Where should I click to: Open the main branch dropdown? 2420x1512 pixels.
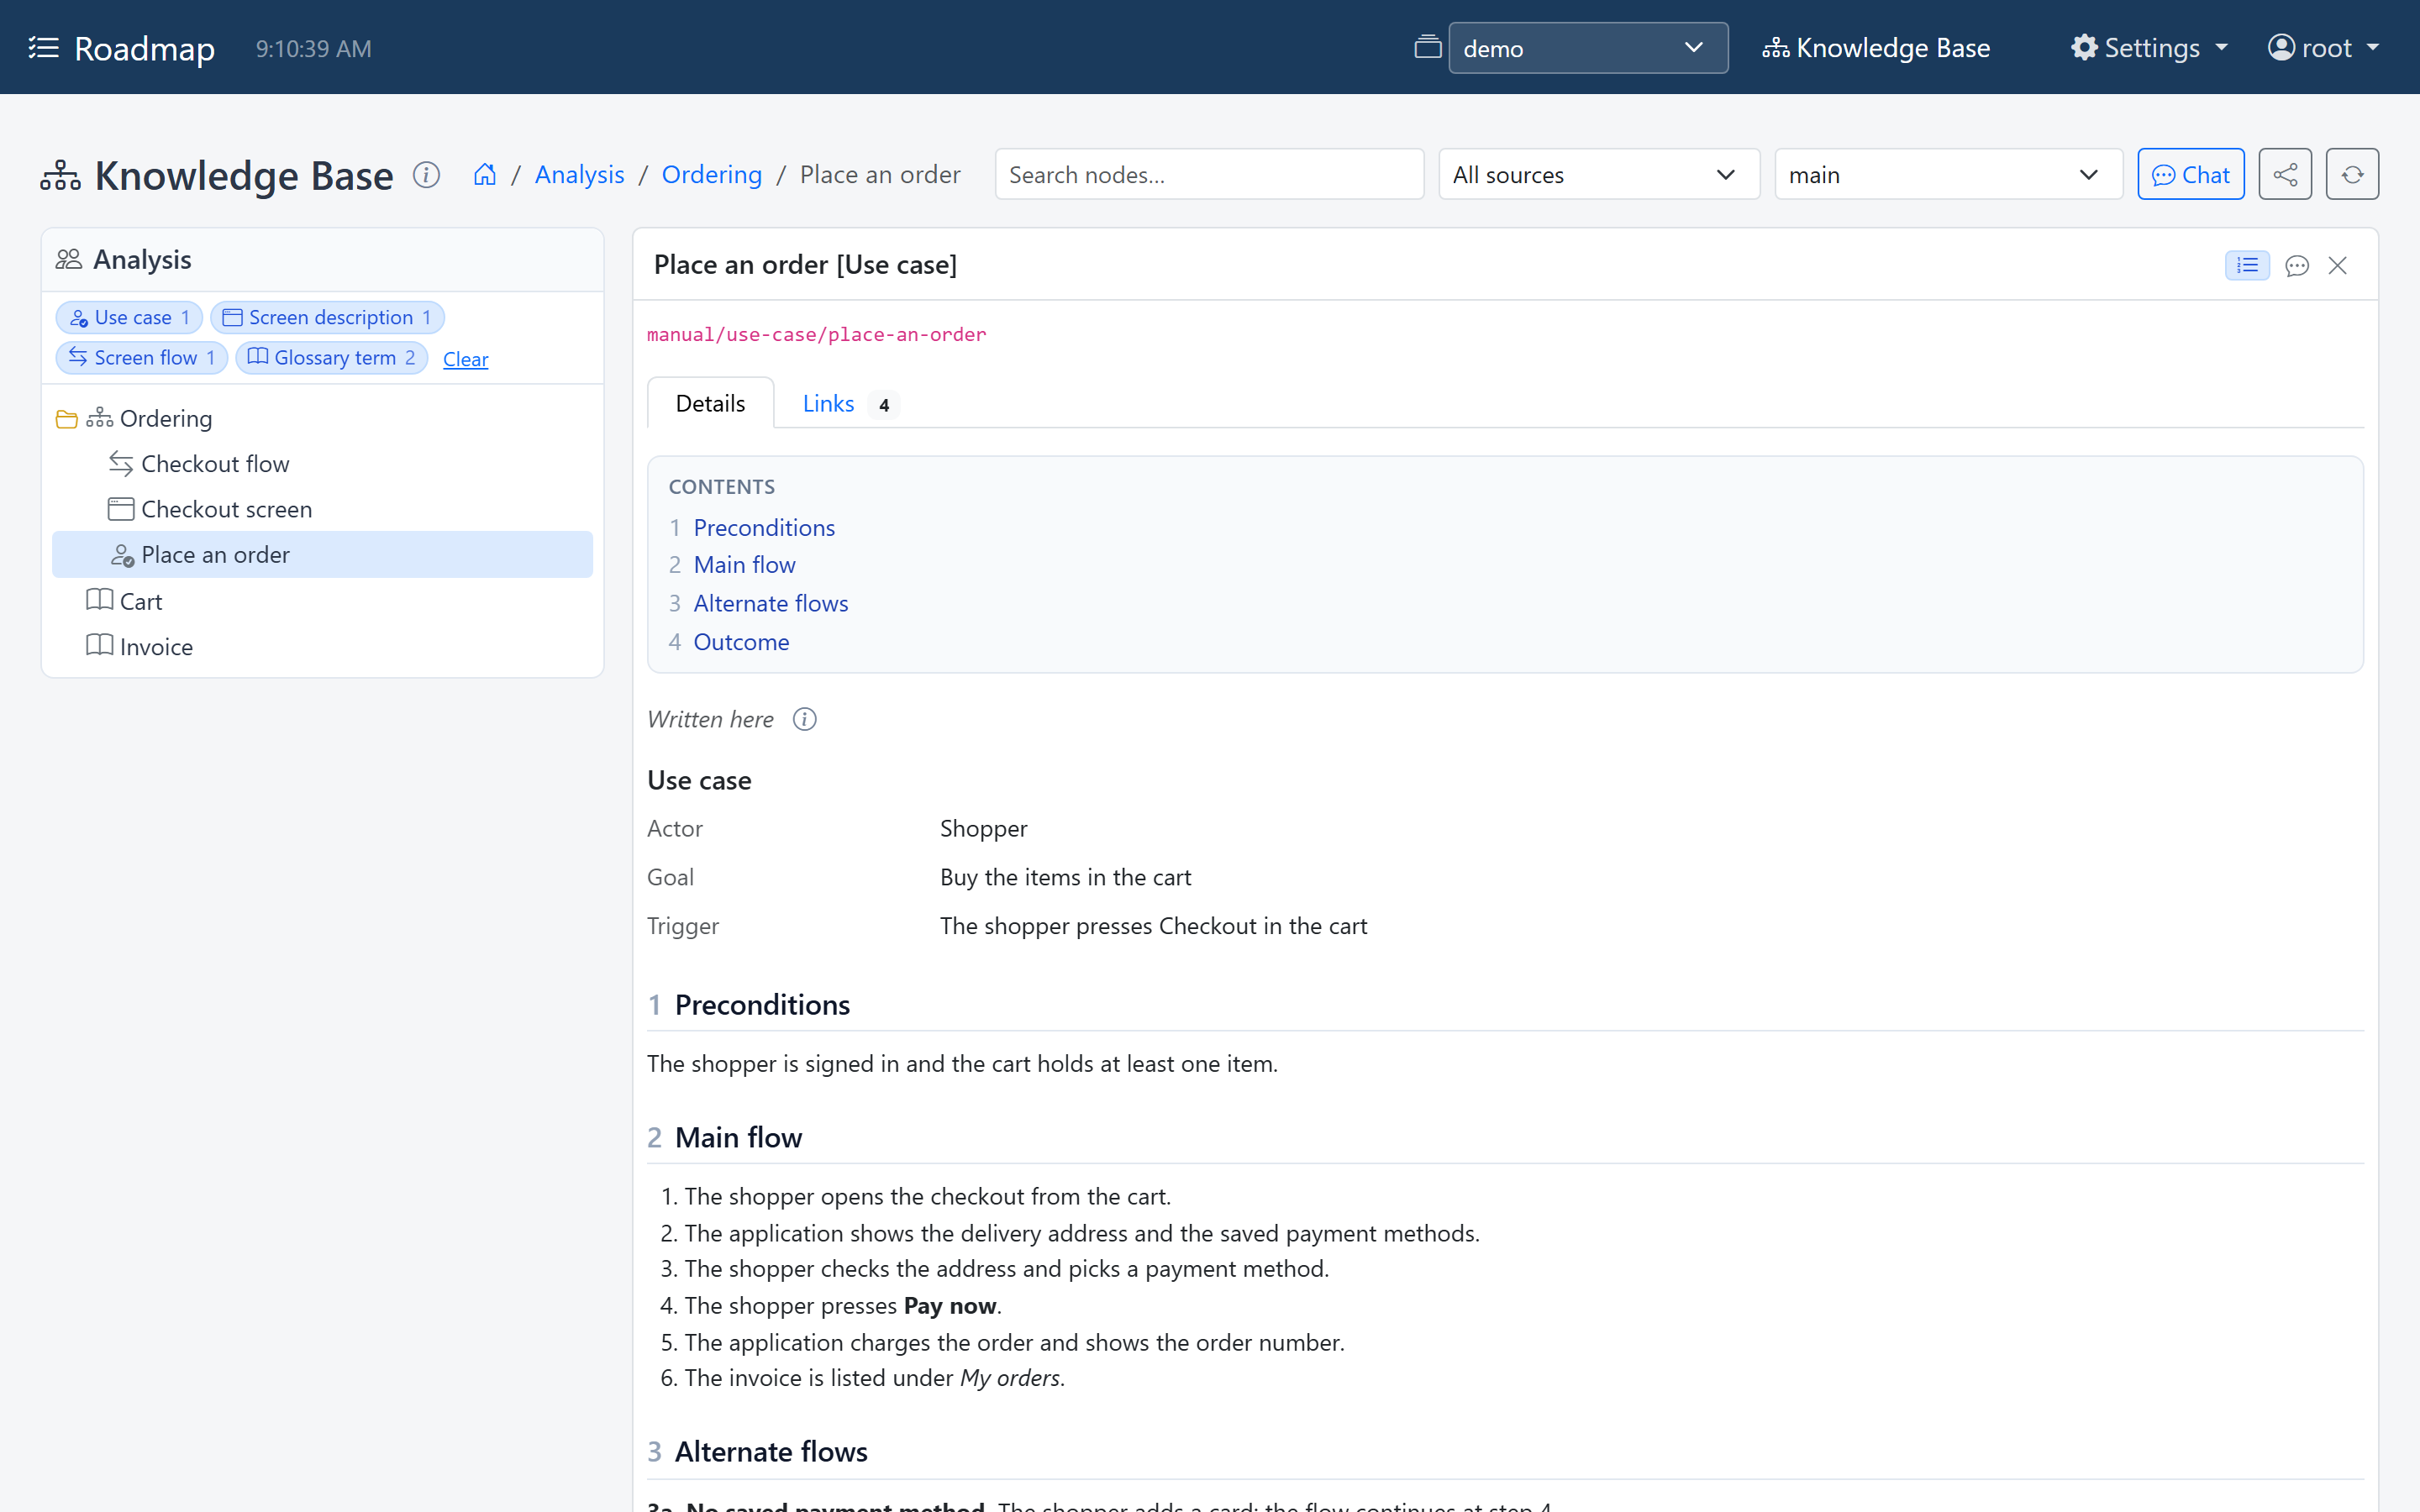click(1947, 174)
